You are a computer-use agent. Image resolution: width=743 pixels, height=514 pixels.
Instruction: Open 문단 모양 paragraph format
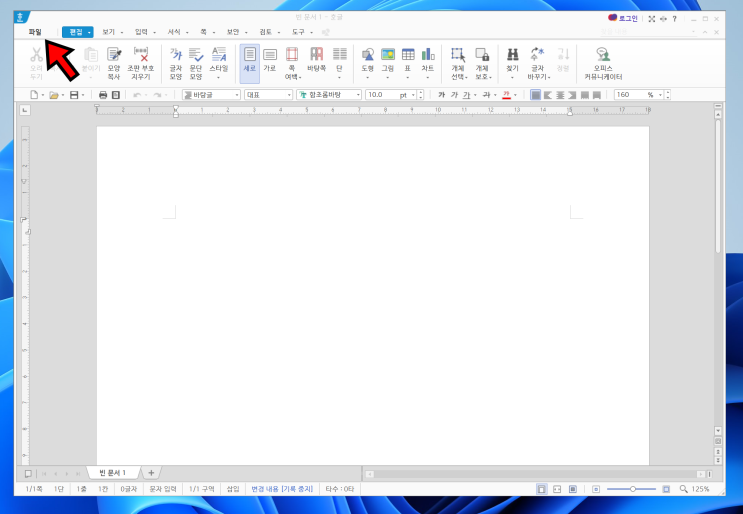pos(196,63)
